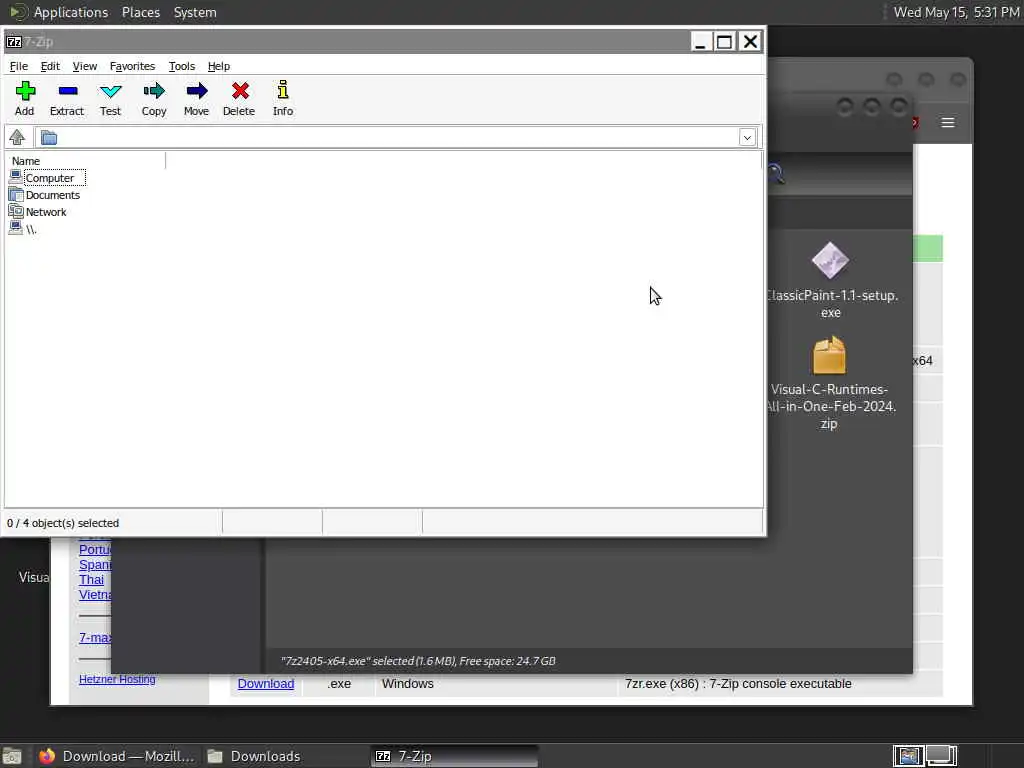Click the red Delete icon
Image resolution: width=1024 pixels, height=768 pixels.
pos(240,91)
